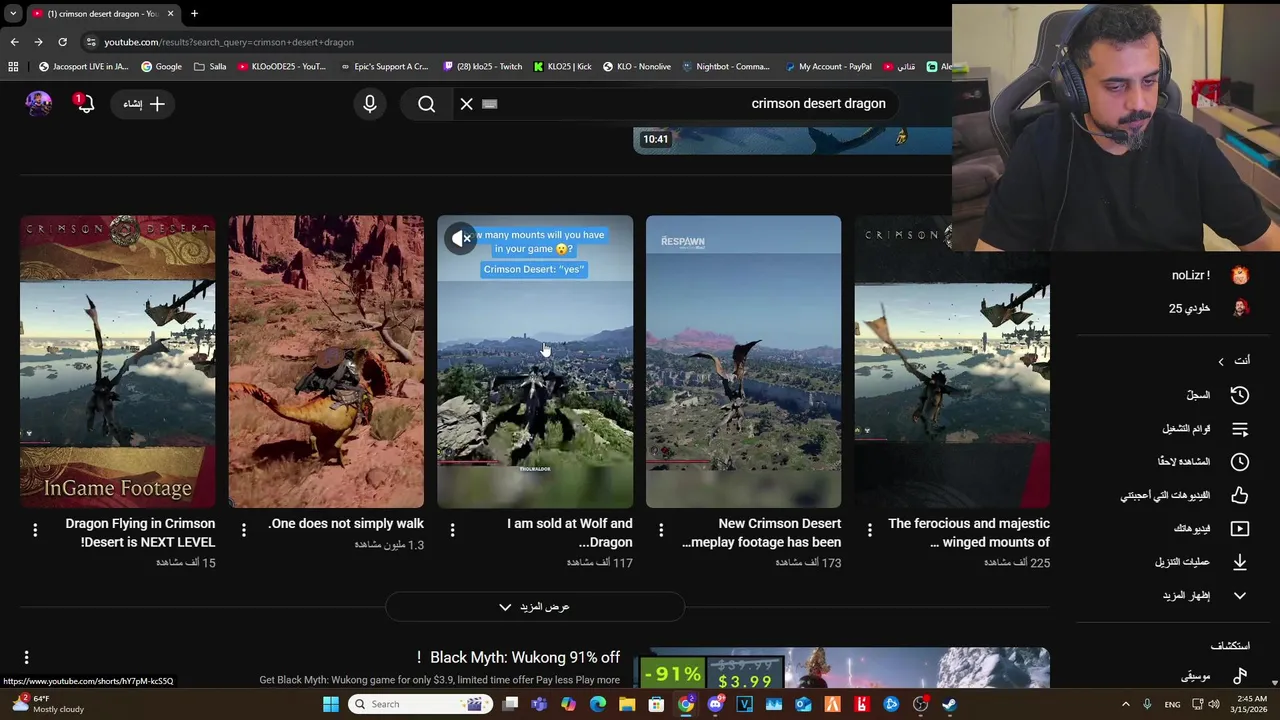
Task: Open the tab search dropdown arrow
Action: 12,14
